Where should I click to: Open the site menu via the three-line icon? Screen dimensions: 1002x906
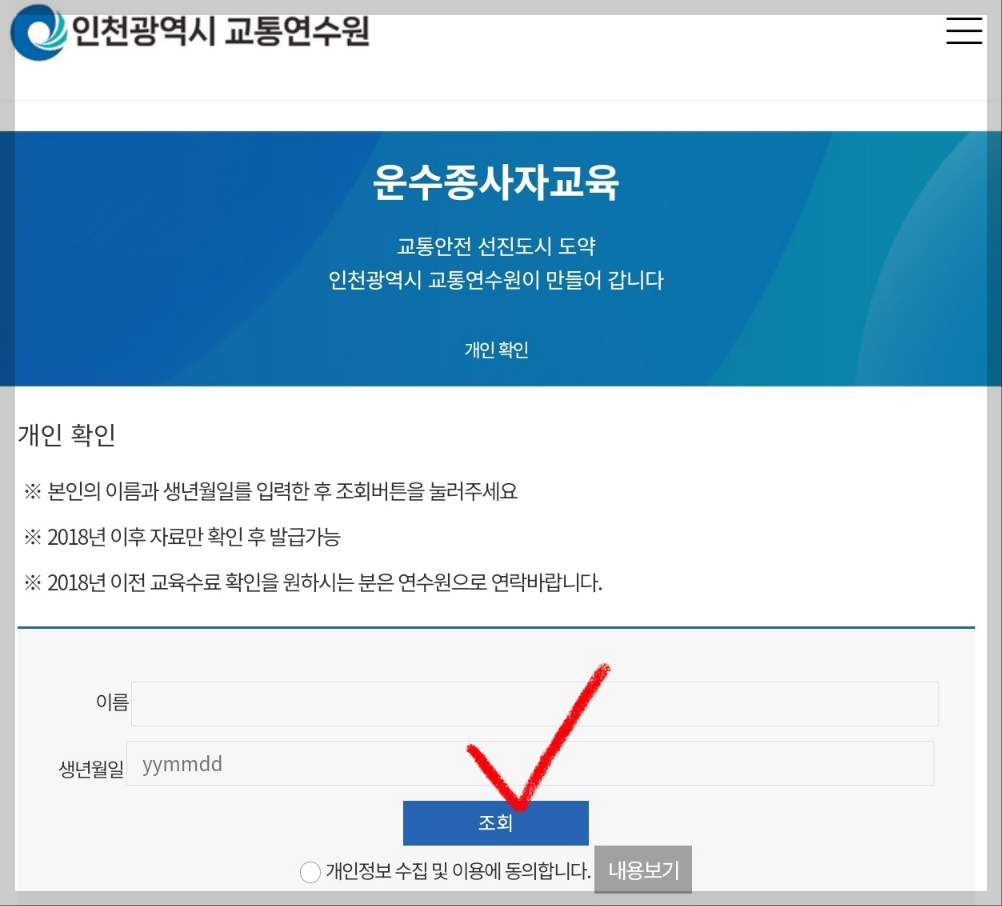(x=963, y=31)
